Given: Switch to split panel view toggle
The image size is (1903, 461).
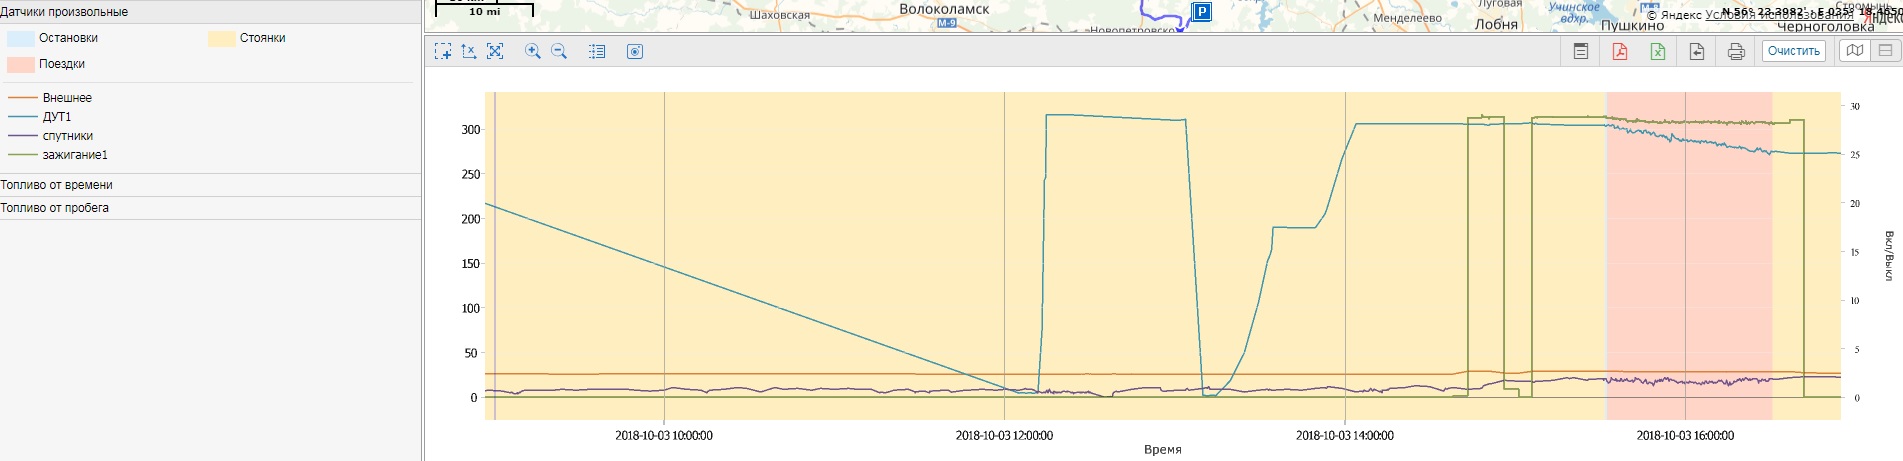Looking at the screenshot, I should [1885, 51].
